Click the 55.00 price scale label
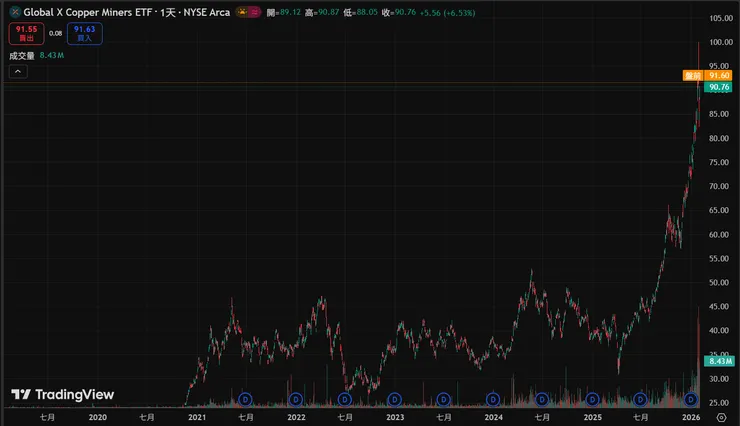This screenshot has width=740, height=426. pyautogui.click(x=719, y=259)
